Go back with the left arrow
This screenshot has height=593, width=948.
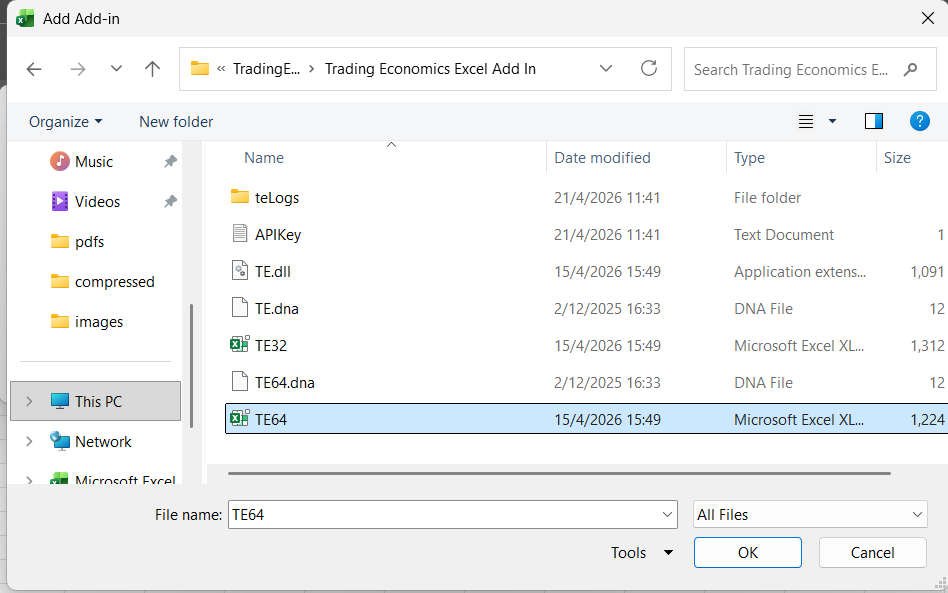[x=34, y=69]
